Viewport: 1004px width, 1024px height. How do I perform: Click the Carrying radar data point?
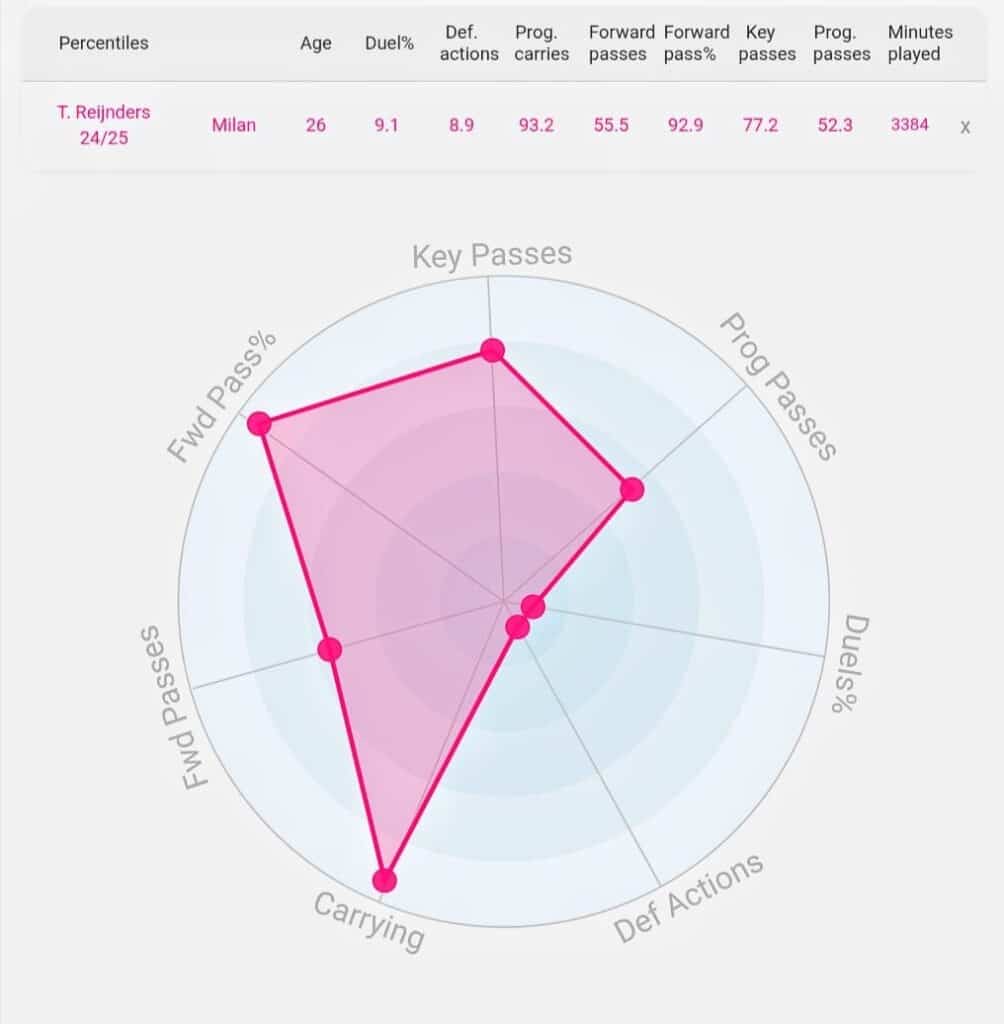tap(385, 880)
